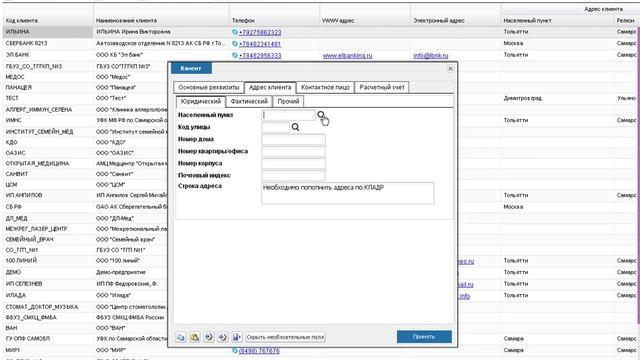Click the Скрыть необязательные поля button
The height and width of the screenshot is (360, 640).
[x=285, y=337]
